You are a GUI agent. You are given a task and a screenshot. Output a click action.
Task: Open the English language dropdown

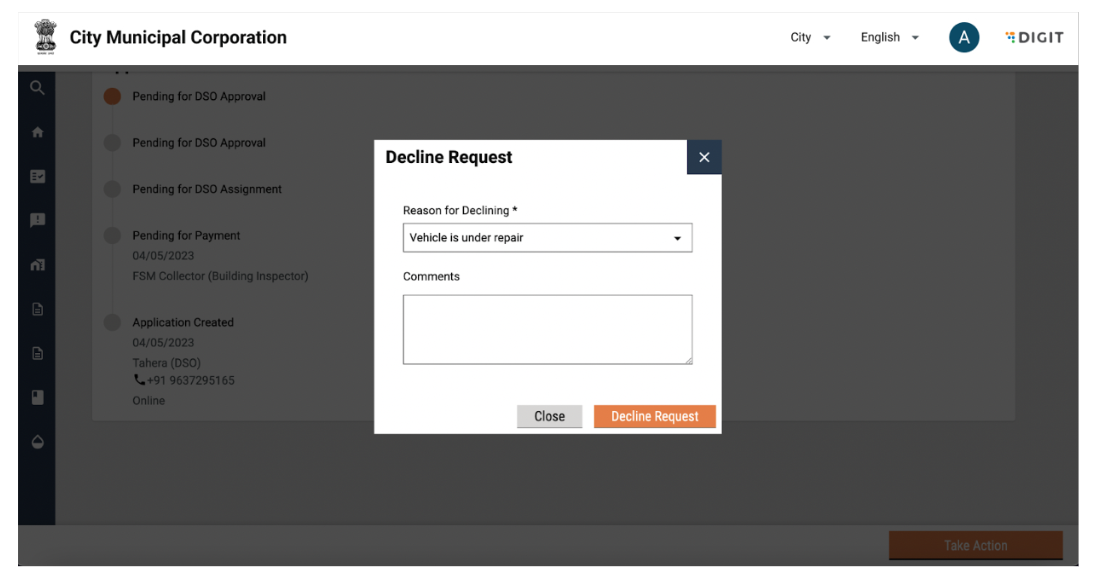[889, 38]
